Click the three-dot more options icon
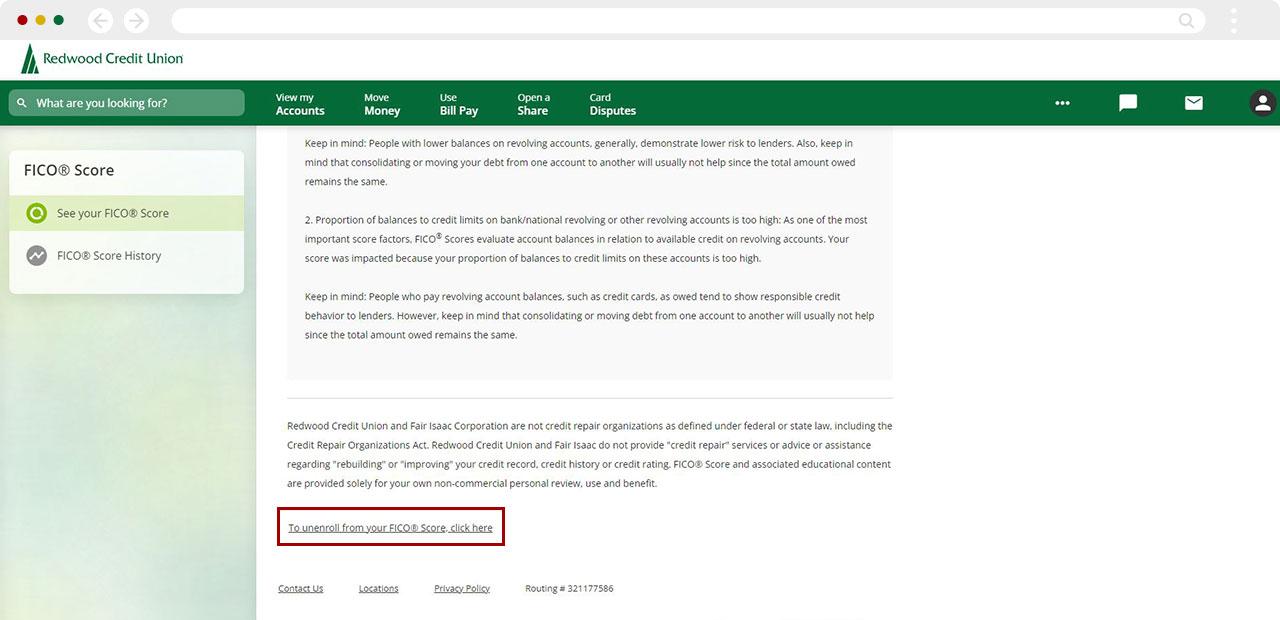1280x620 pixels. coord(1062,103)
